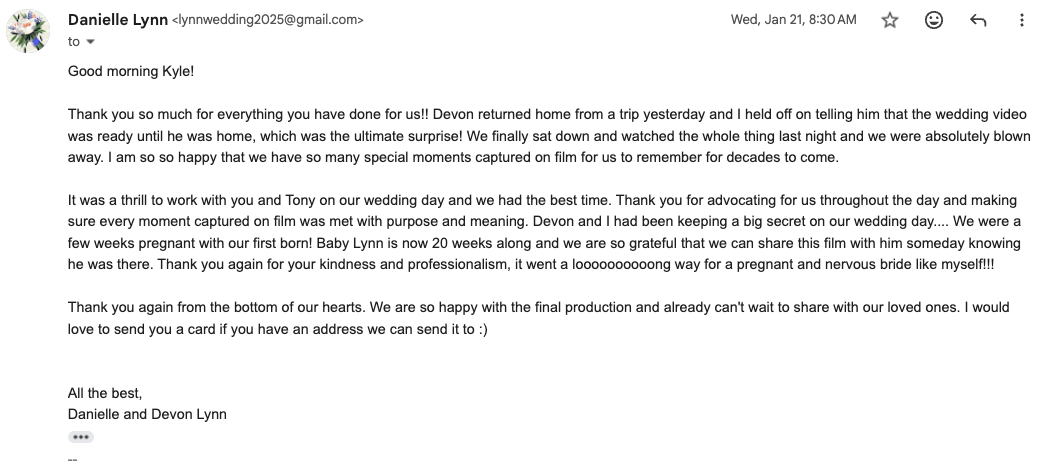This screenshot has height=461, width=1045.
Task: Click the signature "Danielle and Devon Lynn"
Action: 147,414
